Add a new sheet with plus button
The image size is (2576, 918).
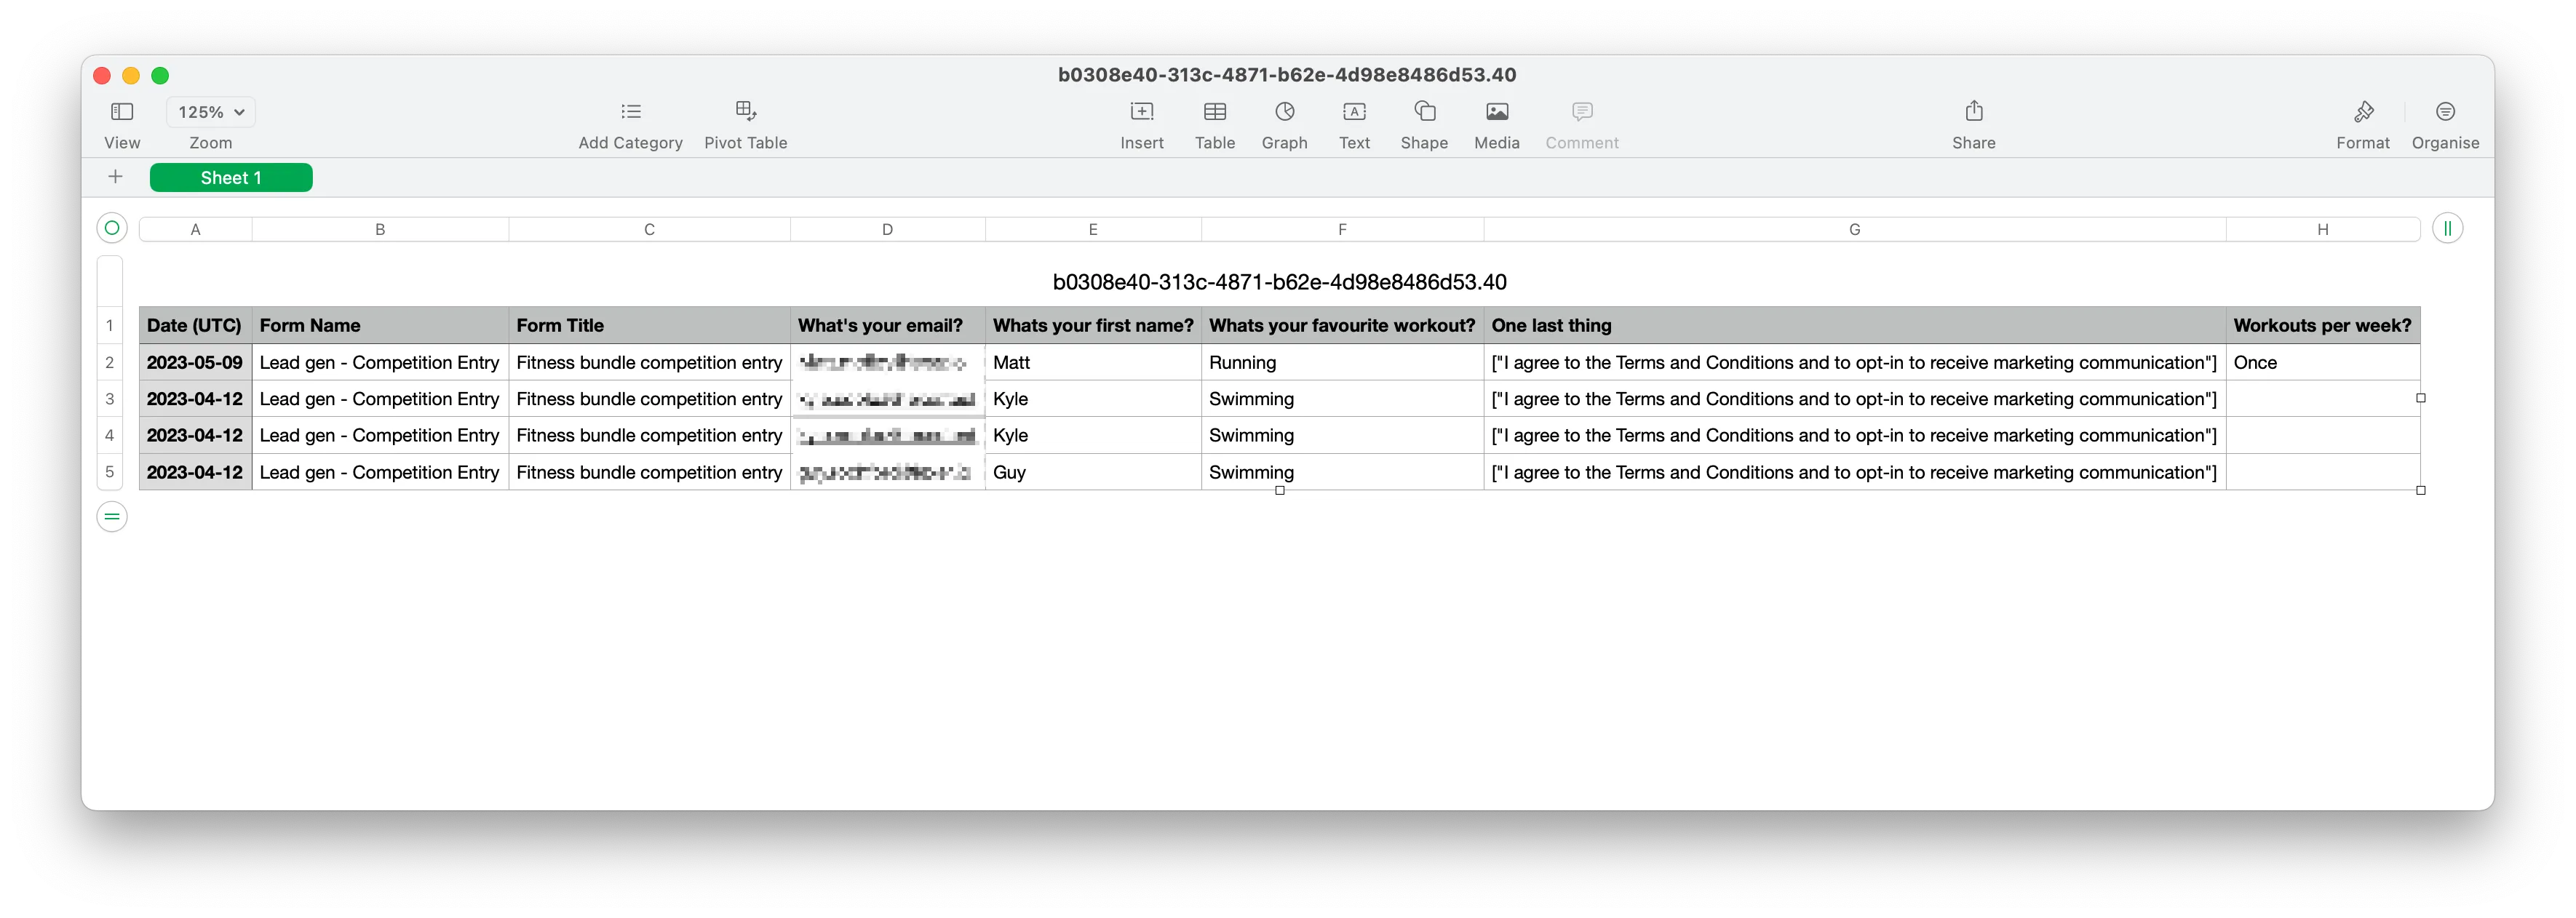[x=116, y=178]
